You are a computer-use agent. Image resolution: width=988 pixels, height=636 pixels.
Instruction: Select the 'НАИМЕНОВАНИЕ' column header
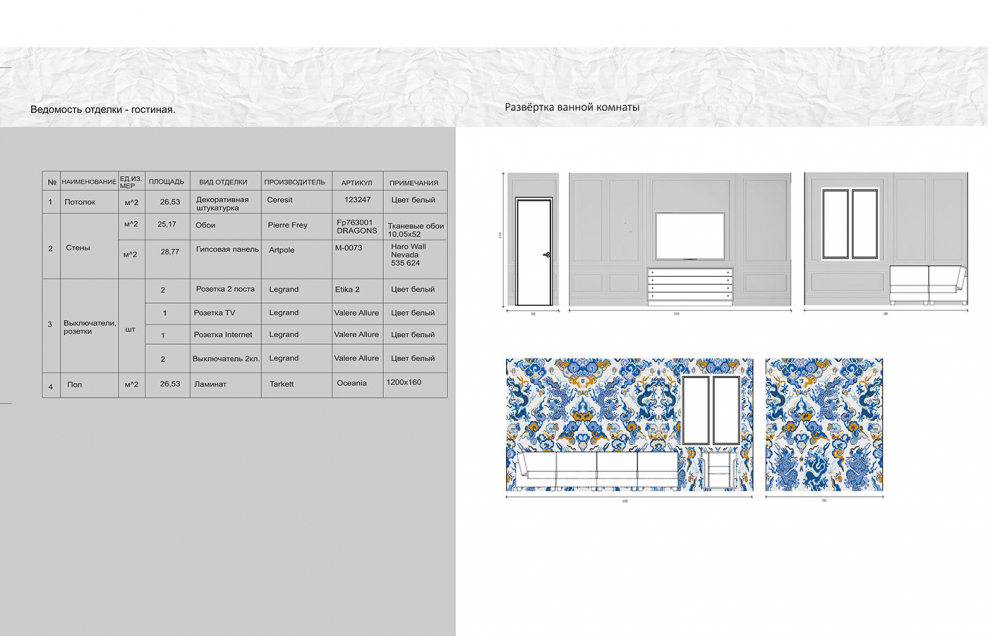point(89,182)
